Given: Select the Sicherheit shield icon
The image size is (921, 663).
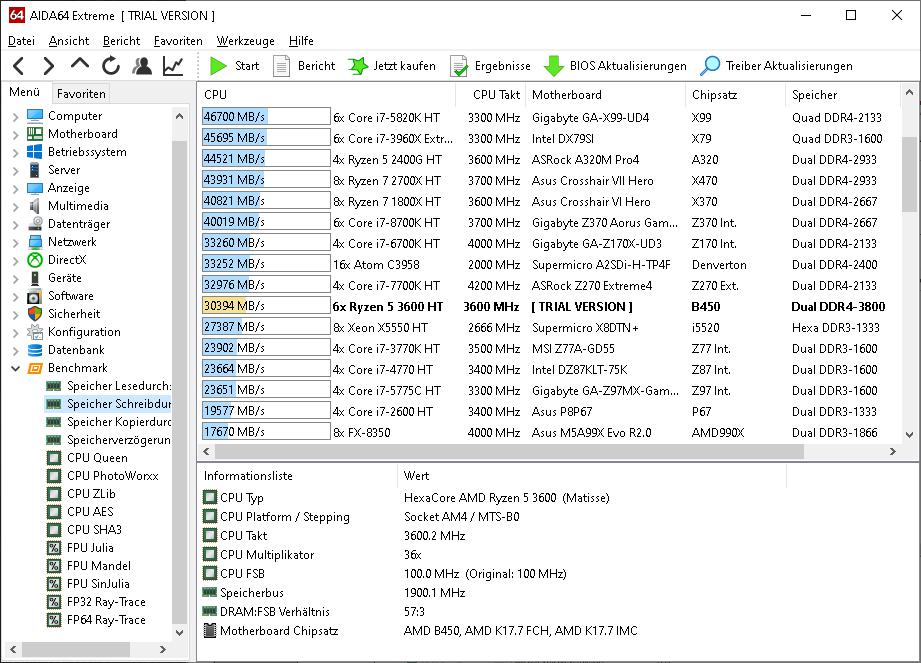Looking at the screenshot, I should click(35, 314).
